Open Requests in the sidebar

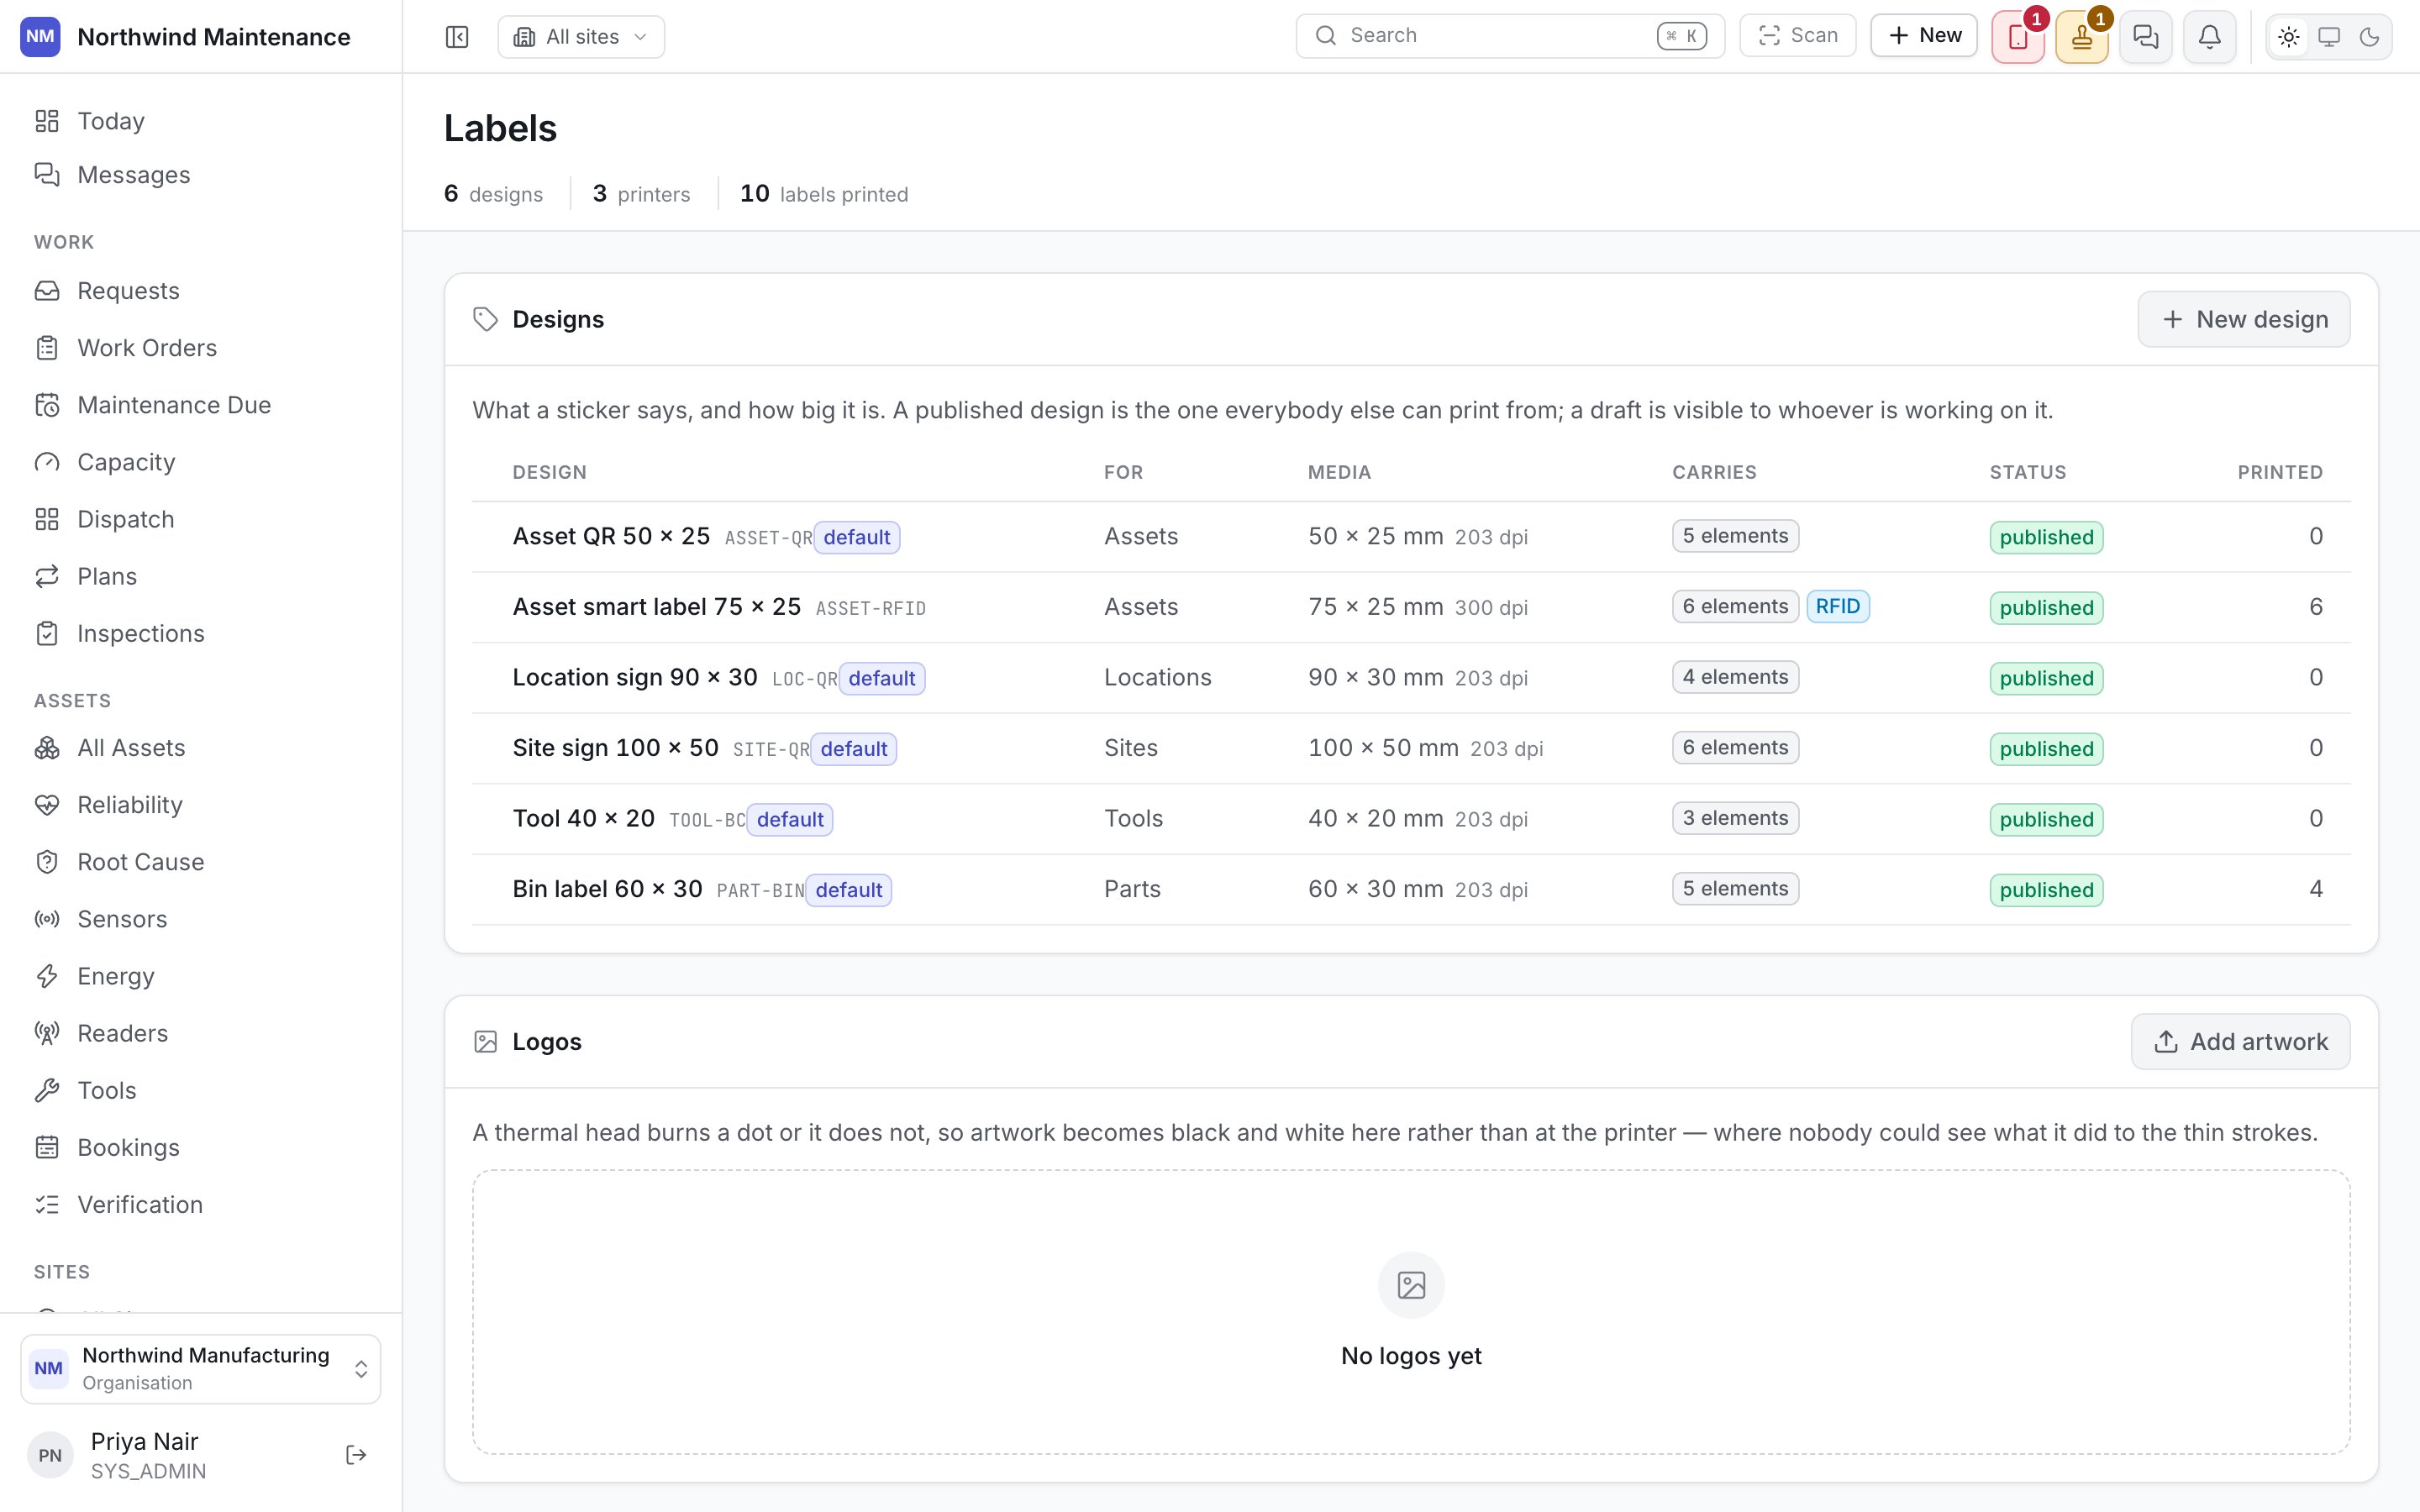pos(201,291)
